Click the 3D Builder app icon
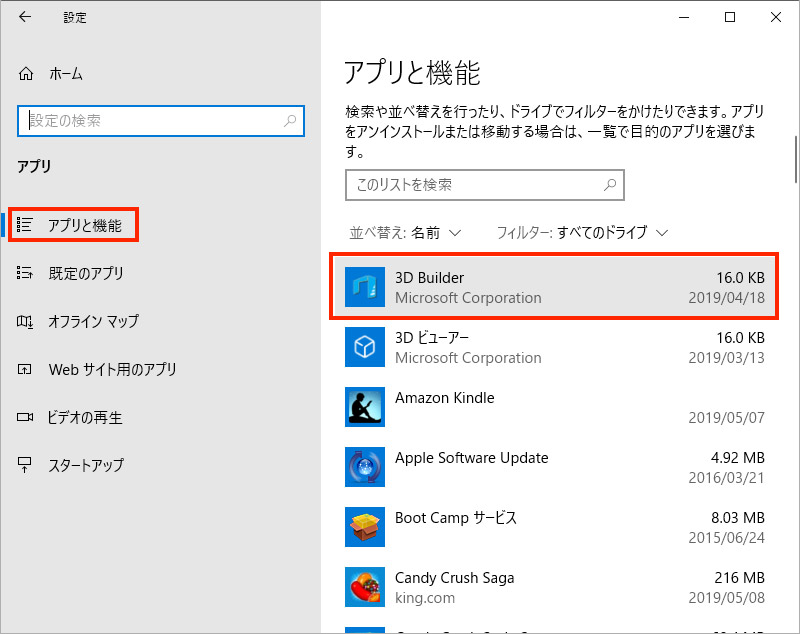 coord(365,287)
